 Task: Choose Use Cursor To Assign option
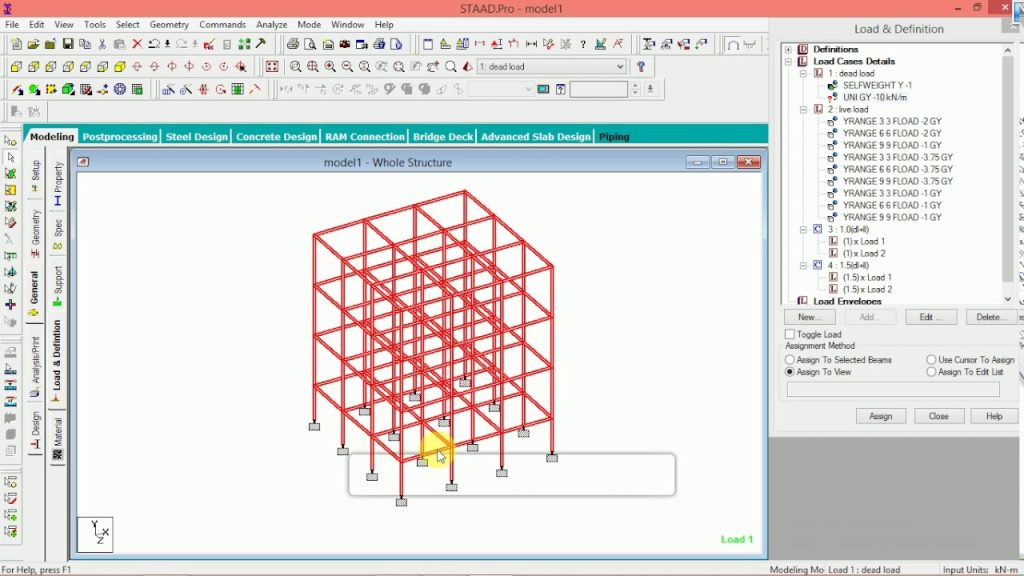(x=931, y=360)
